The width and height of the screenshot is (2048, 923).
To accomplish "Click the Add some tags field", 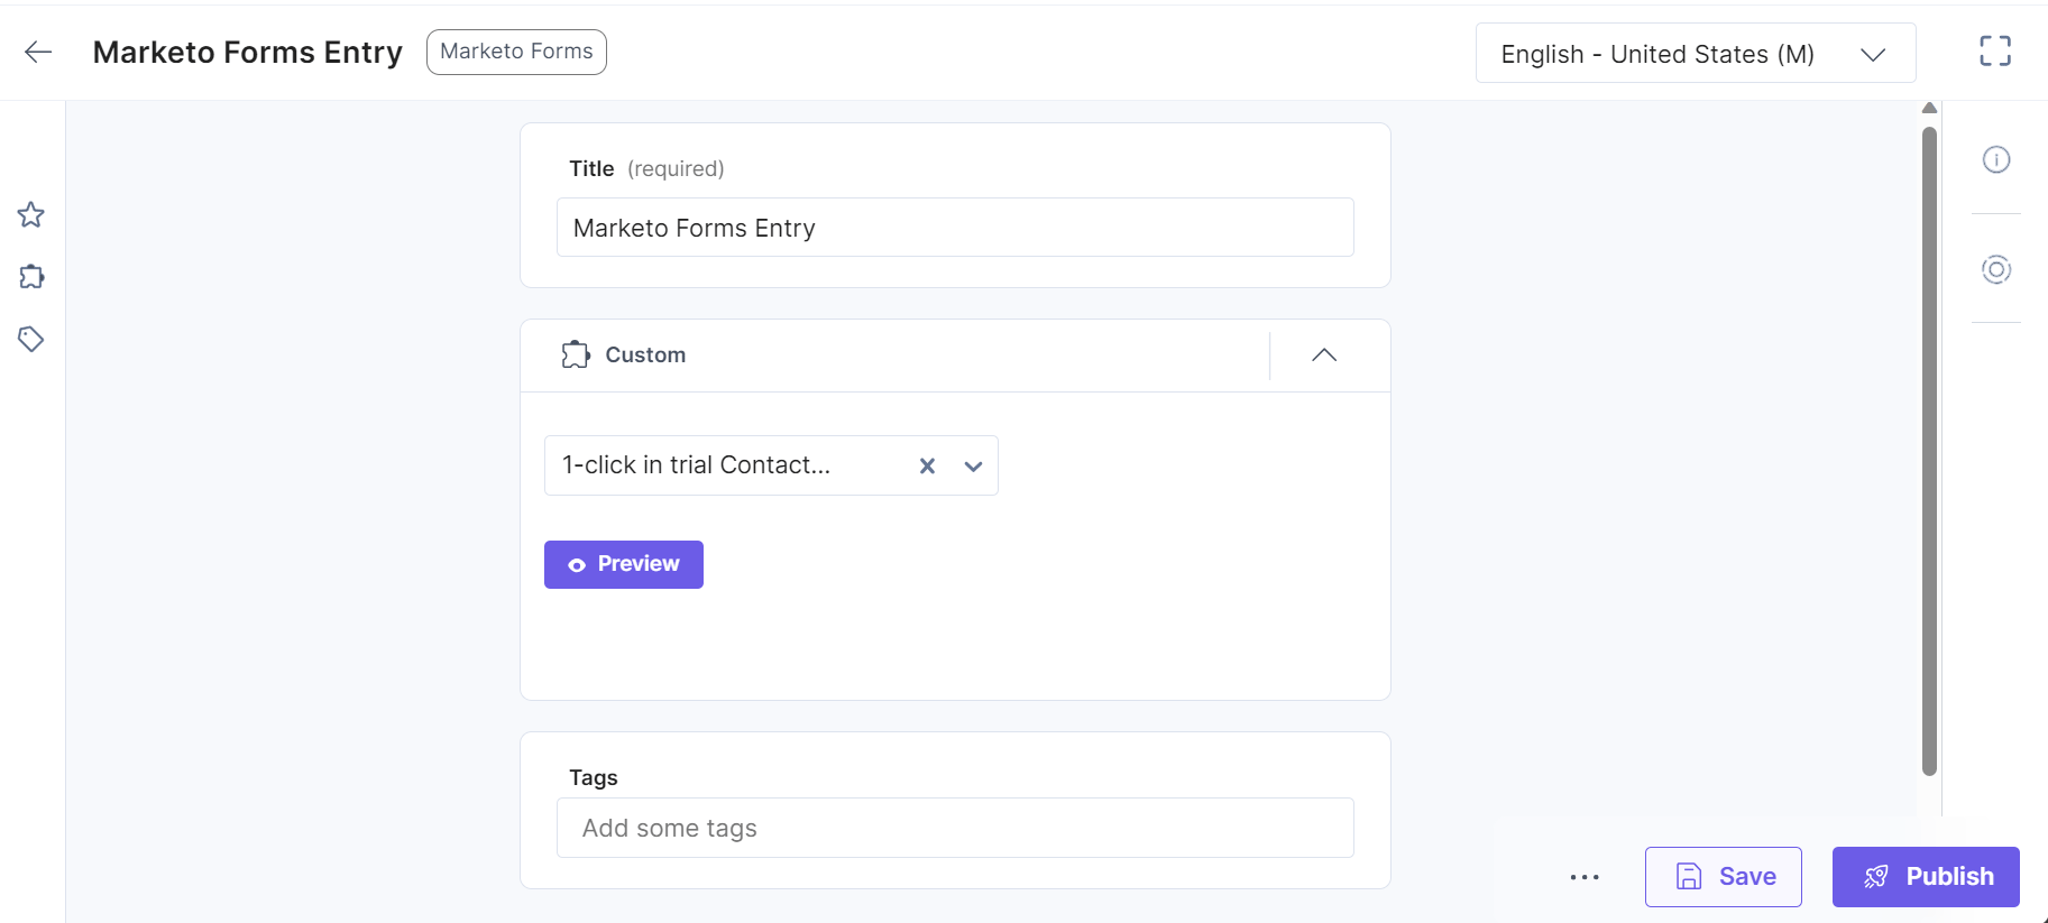I will (x=955, y=828).
